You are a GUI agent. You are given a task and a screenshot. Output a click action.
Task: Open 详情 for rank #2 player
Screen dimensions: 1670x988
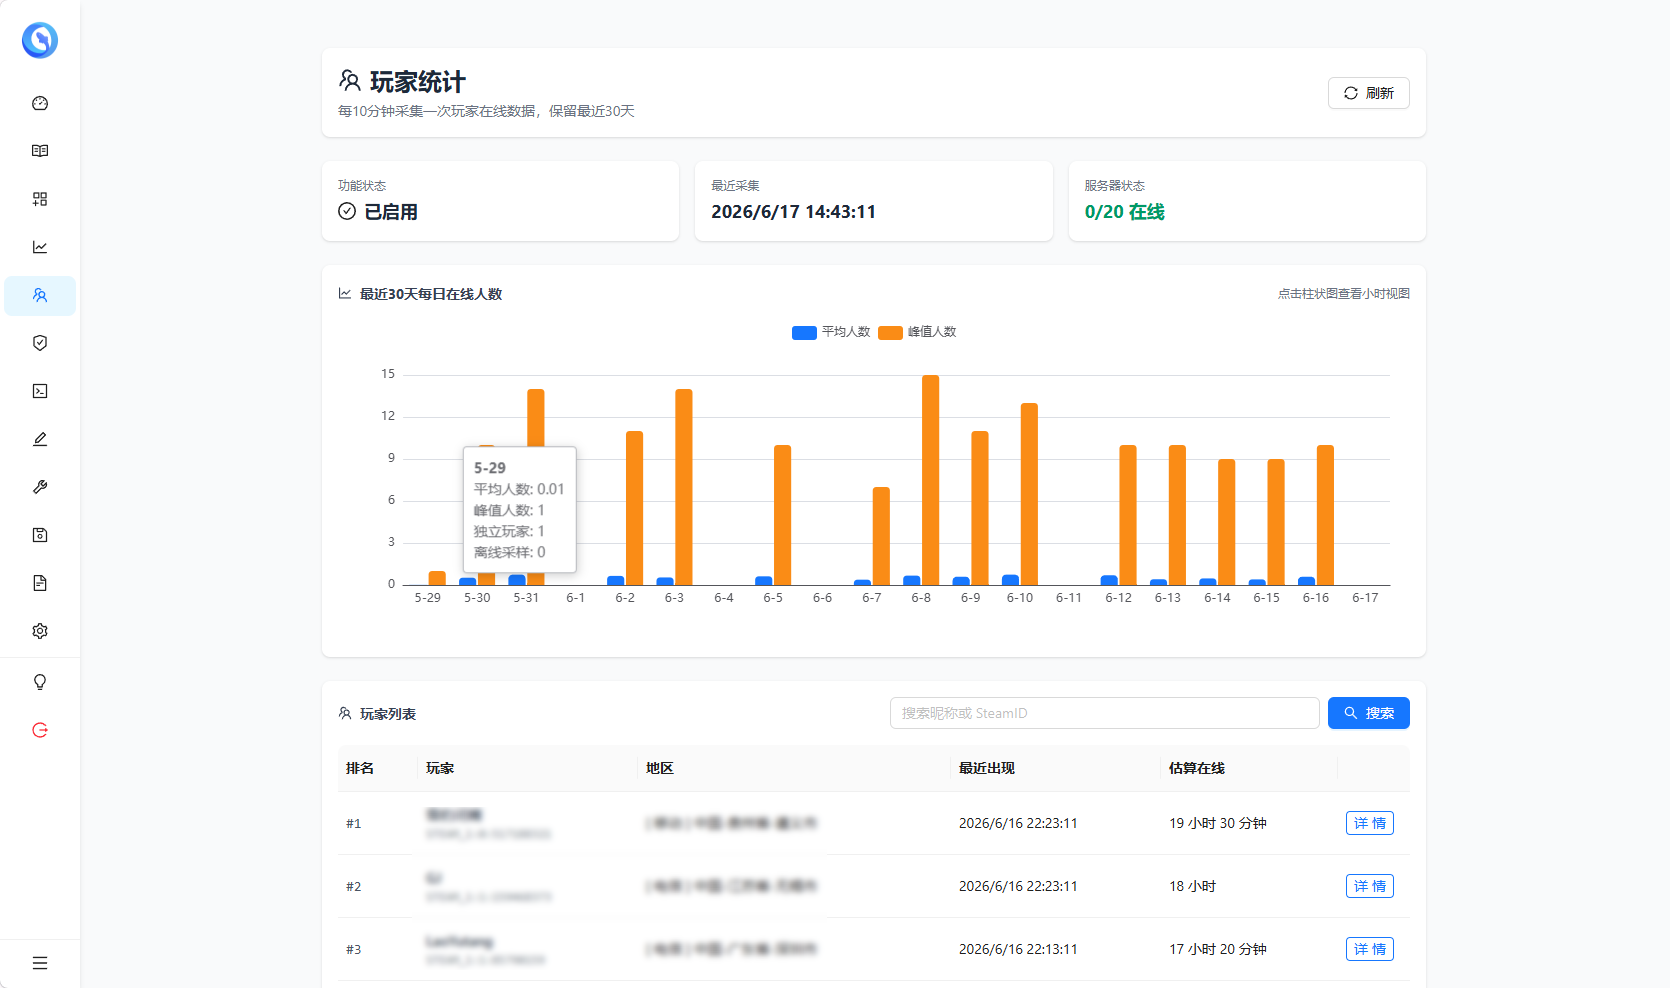tap(1369, 886)
